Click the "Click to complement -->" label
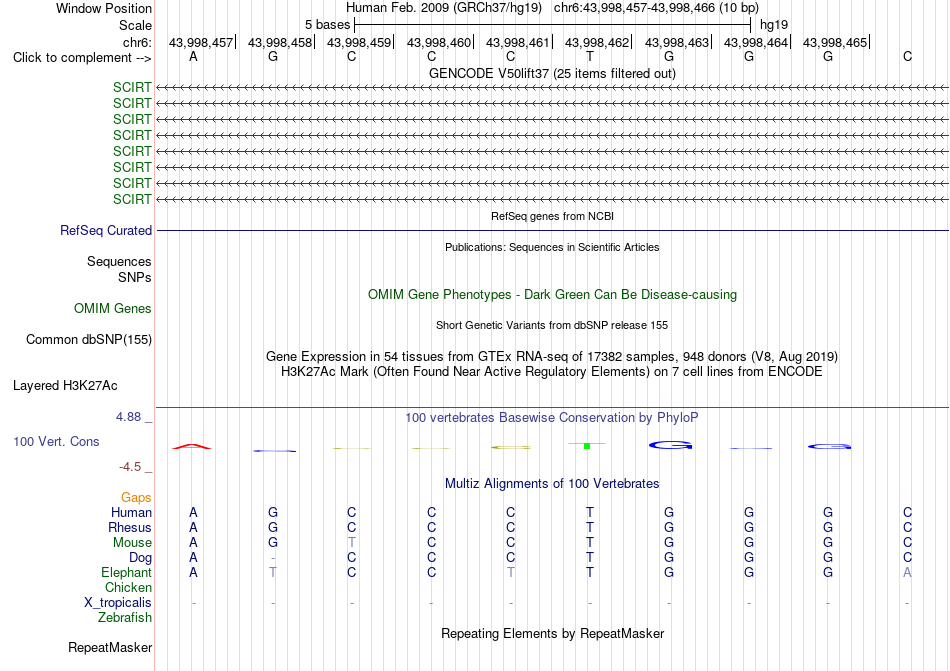This screenshot has height=671, width=950. pos(82,58)
